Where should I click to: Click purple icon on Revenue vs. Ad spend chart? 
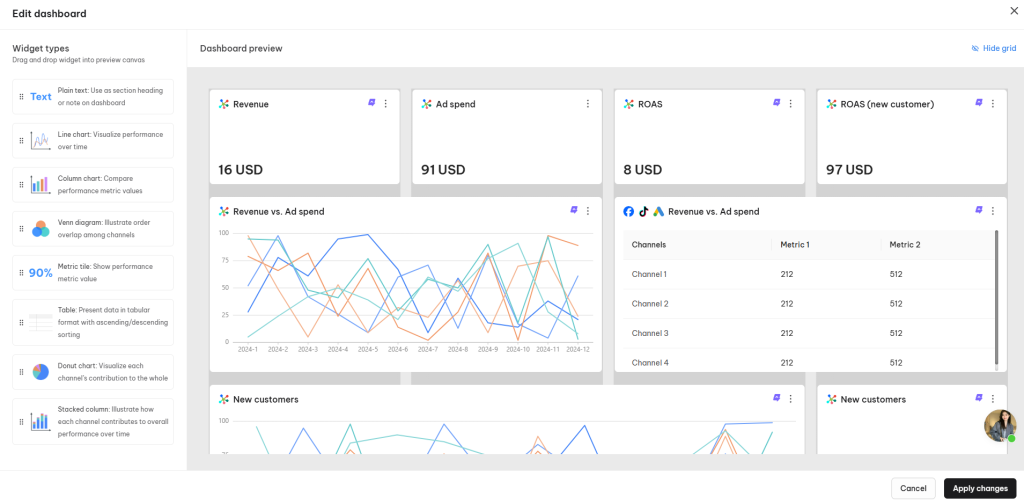[x=574, y=210]
